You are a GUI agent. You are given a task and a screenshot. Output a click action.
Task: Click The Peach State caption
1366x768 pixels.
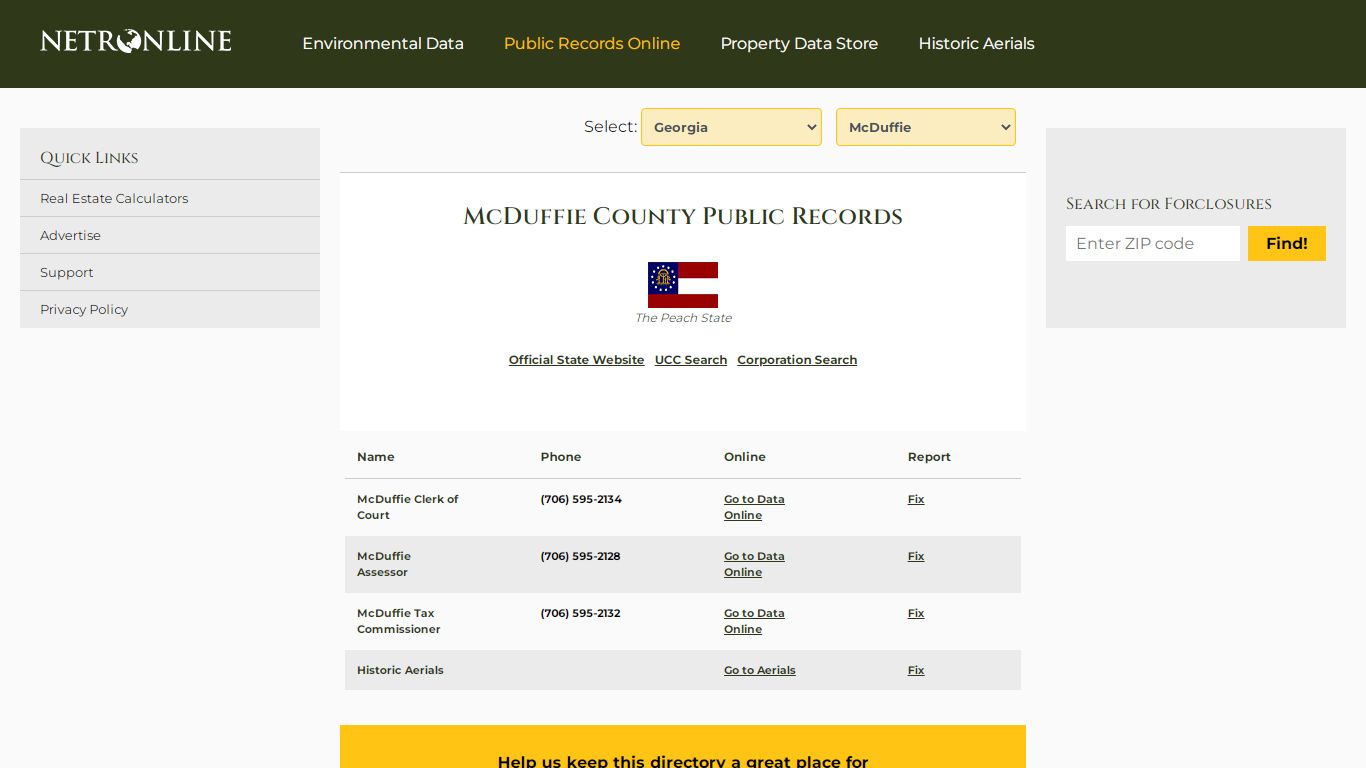coord(683,318)
